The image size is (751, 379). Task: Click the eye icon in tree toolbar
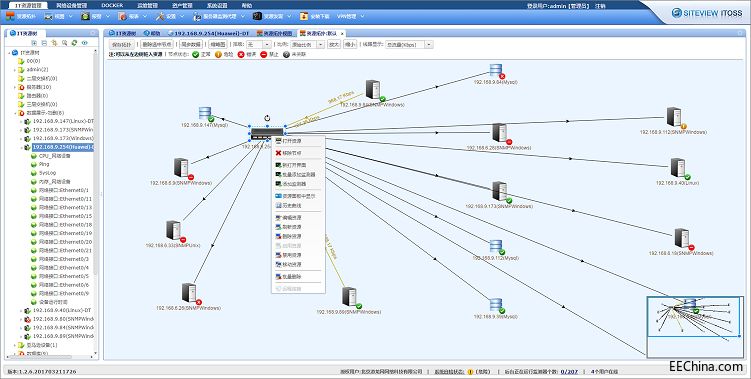(84, 43)
